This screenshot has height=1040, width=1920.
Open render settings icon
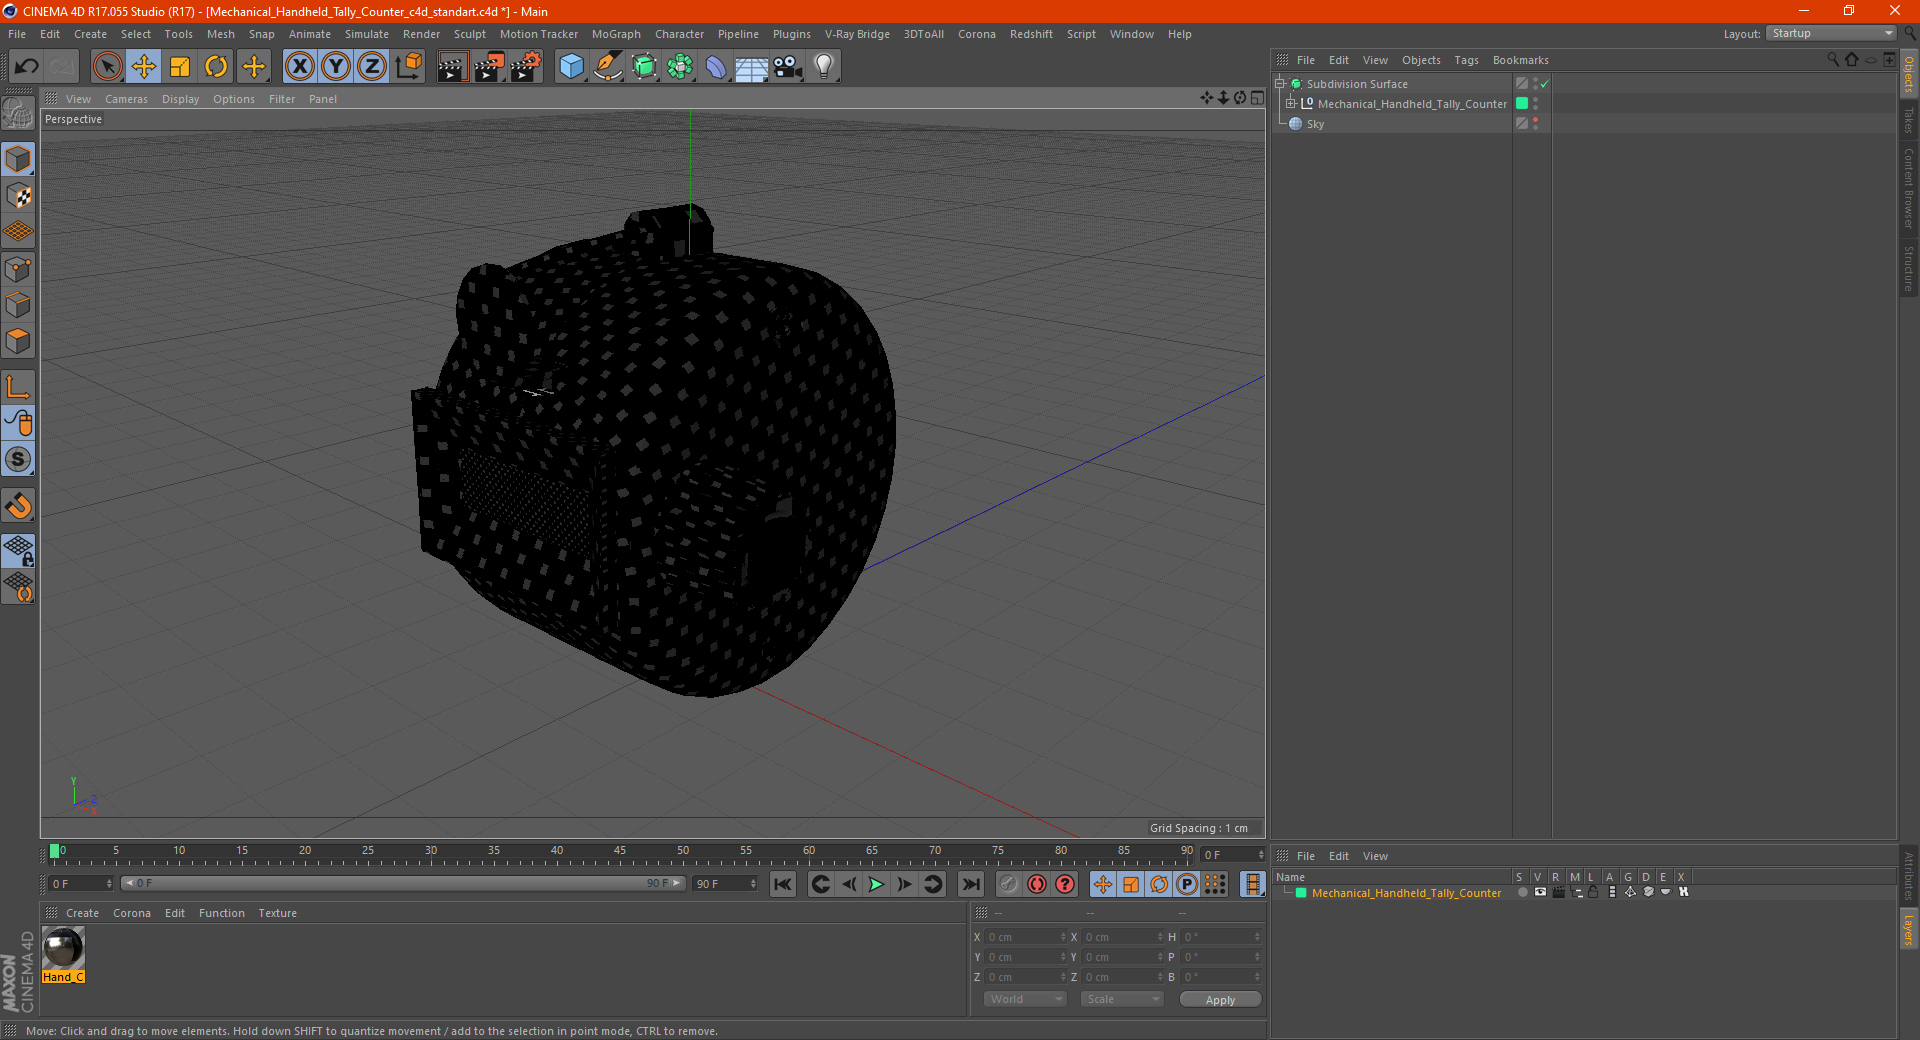[526, 67]
